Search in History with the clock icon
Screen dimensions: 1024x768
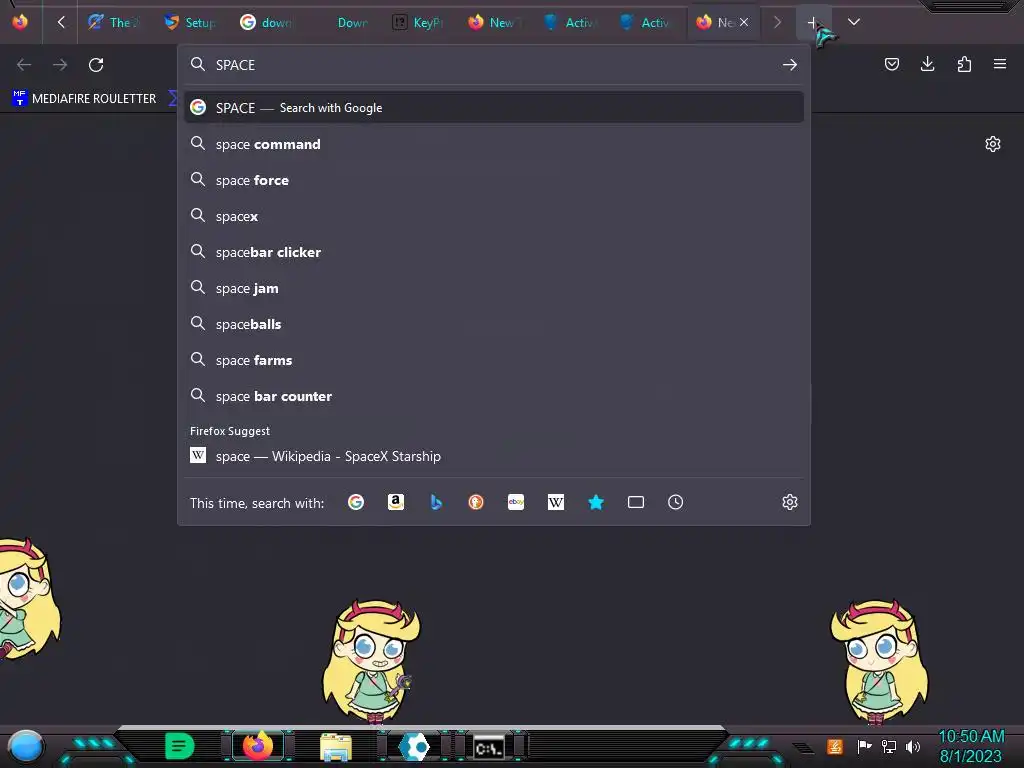click(x=675, y=502)
